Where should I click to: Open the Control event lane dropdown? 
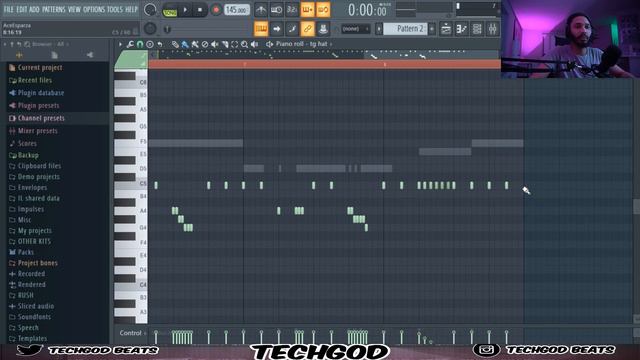click(132, 333)
